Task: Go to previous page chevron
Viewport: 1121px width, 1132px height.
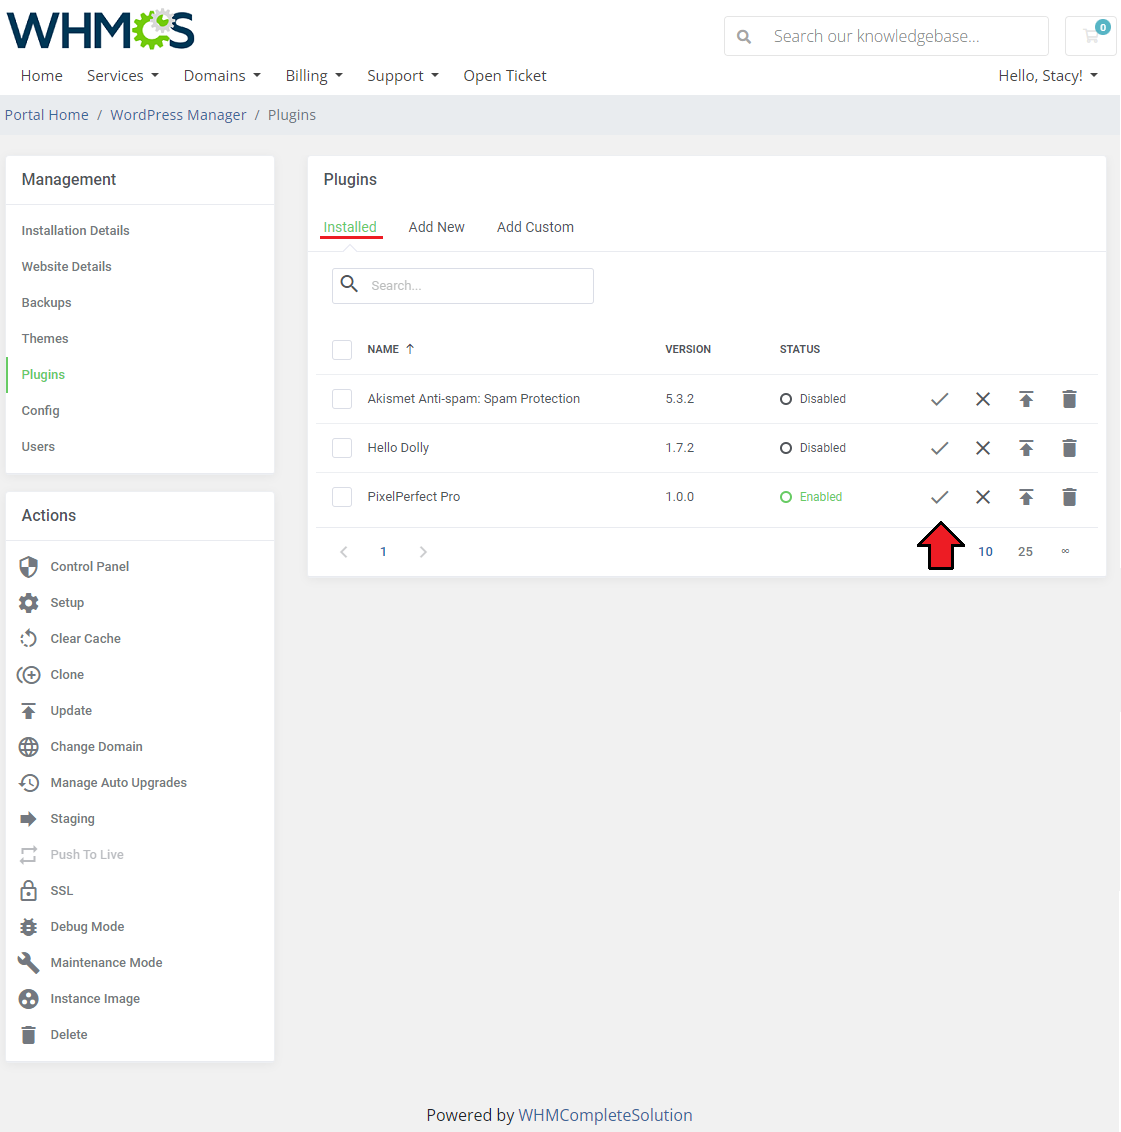Action: (x=344, y=552)
